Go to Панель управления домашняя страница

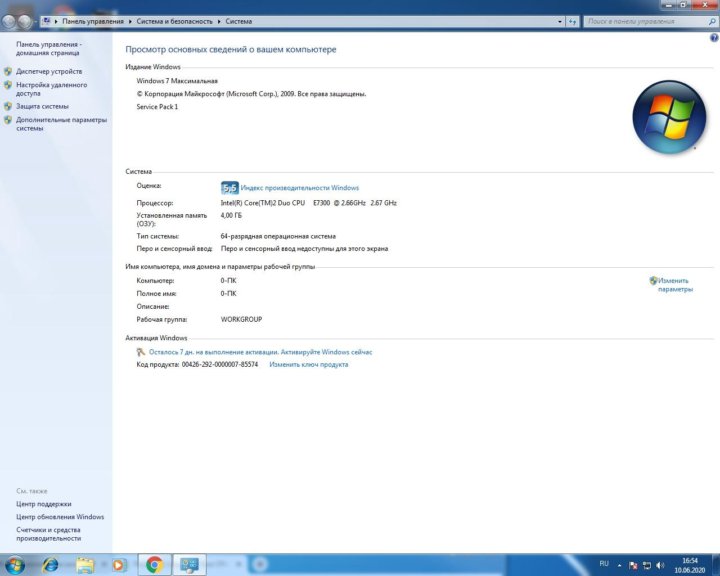(49, 49)
